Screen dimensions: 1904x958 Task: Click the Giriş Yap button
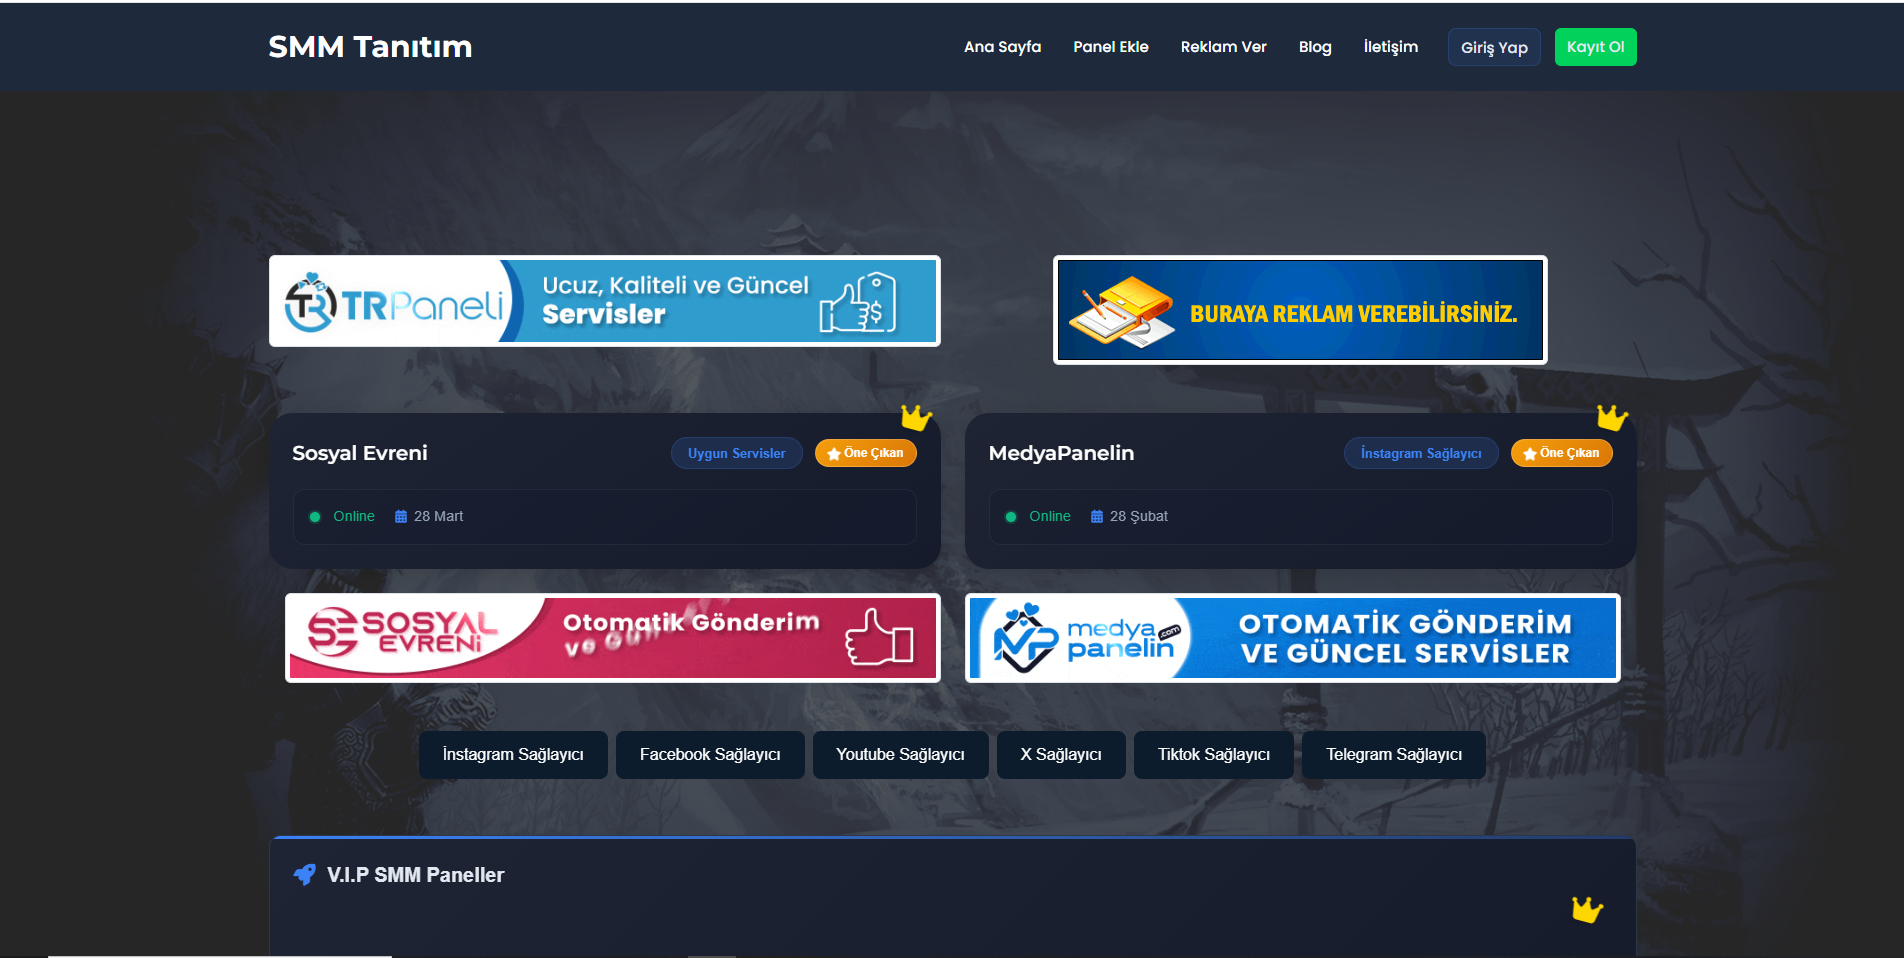[x=1494, y=47]
